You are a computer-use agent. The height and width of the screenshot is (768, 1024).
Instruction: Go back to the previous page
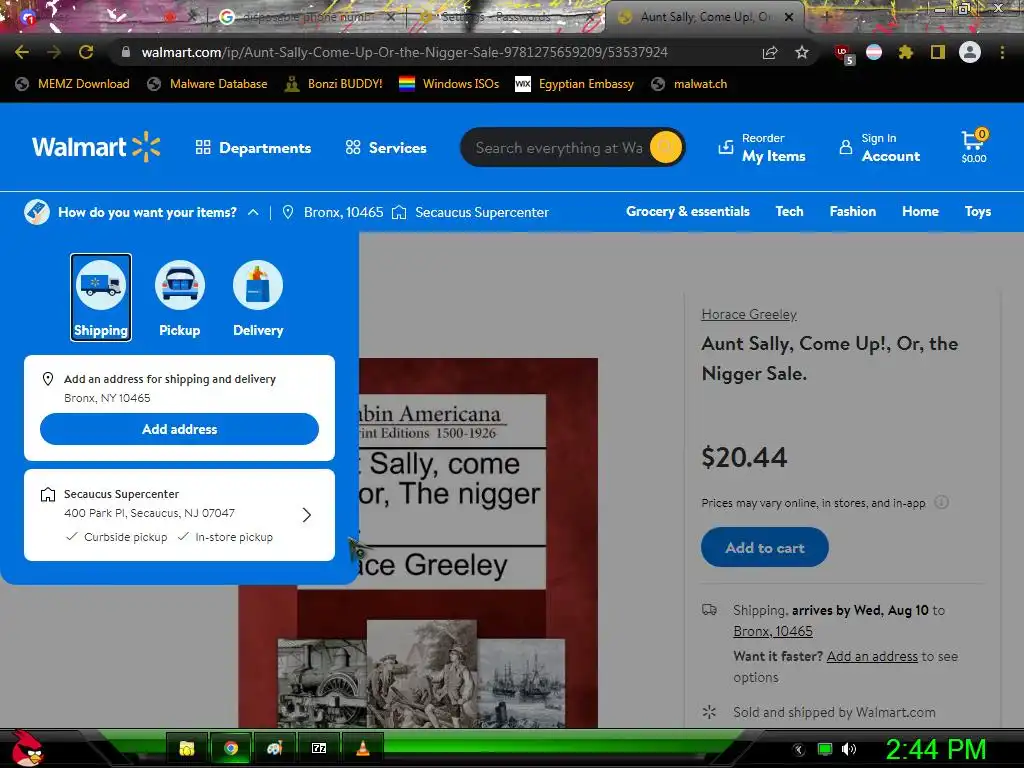pyautogui.click(x=22, y=52)
